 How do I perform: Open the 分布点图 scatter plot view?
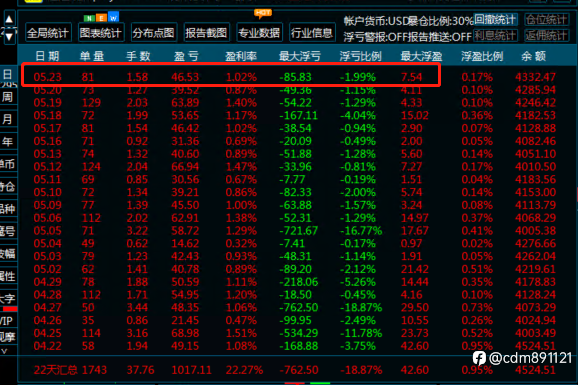153,33
